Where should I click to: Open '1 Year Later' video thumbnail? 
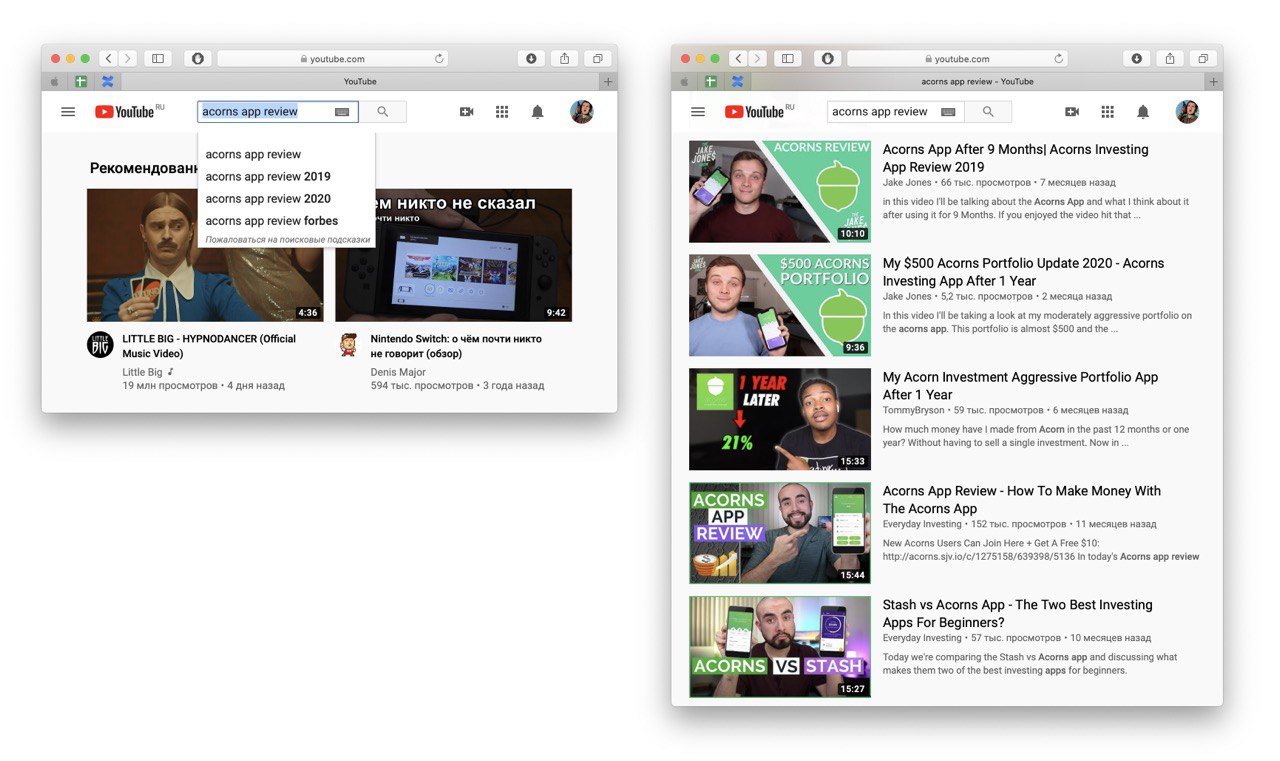click(780, 419)
